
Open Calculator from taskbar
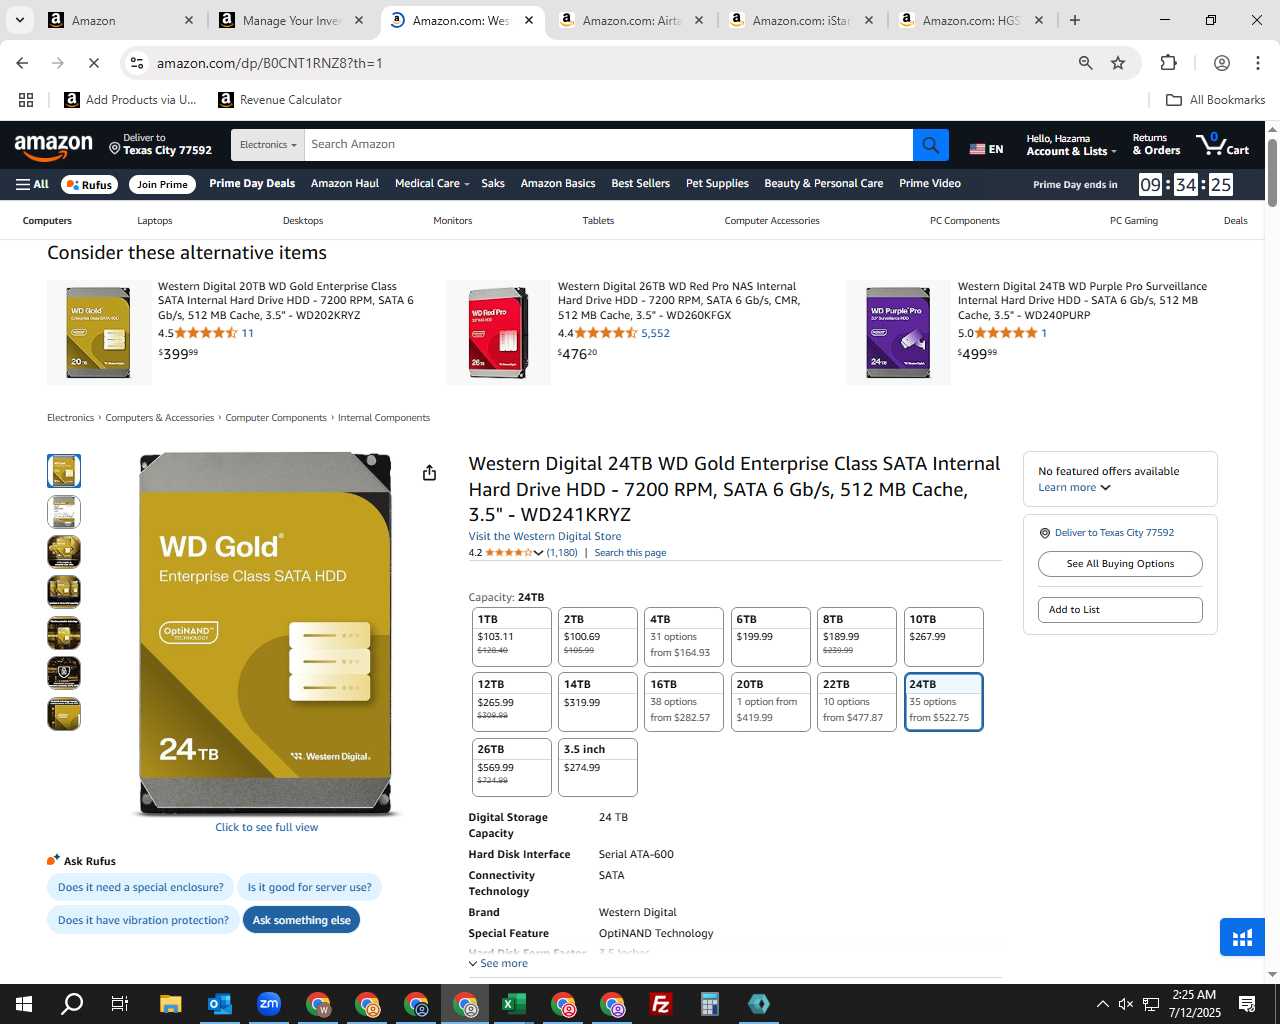point(709,1004)
